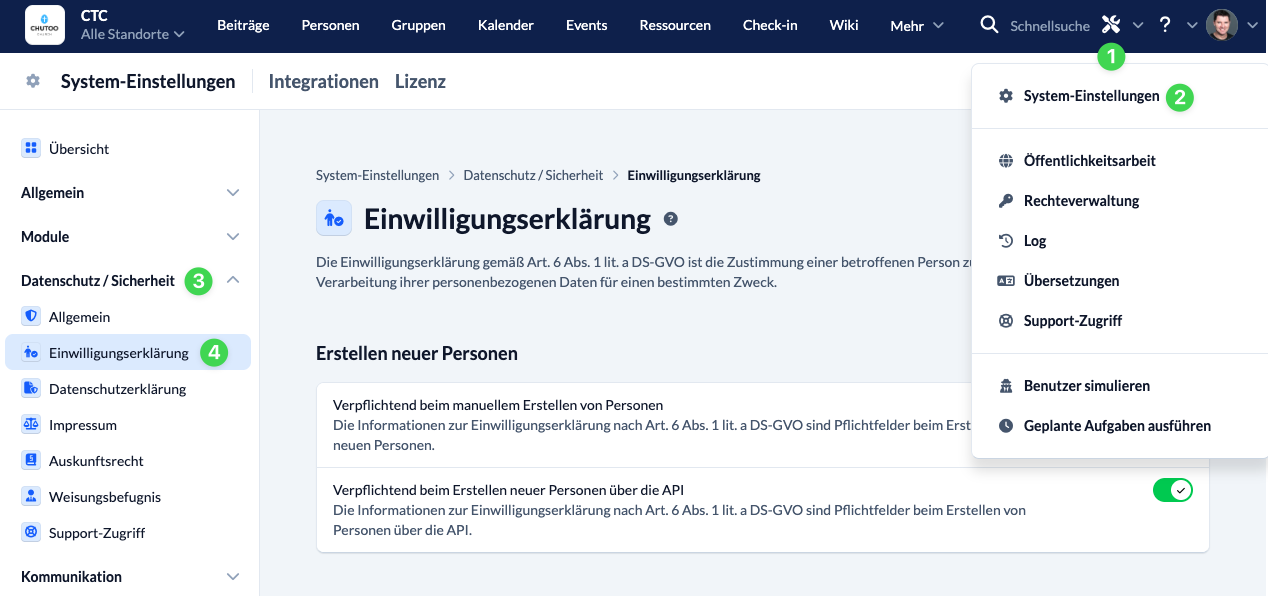Switch to the Integrationen tab
The image size is (1268, 596).
pos(323,82)
